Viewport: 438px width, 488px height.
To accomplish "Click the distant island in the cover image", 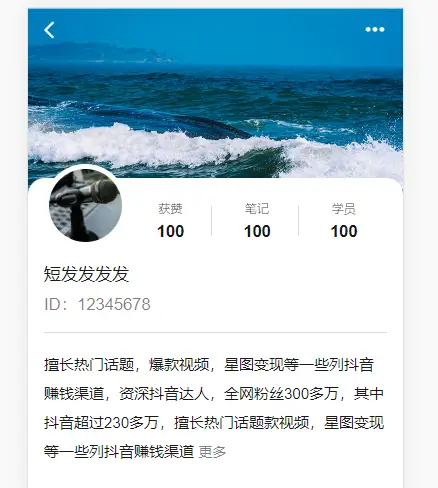I will pyautogui.click(x=100, y=52).
